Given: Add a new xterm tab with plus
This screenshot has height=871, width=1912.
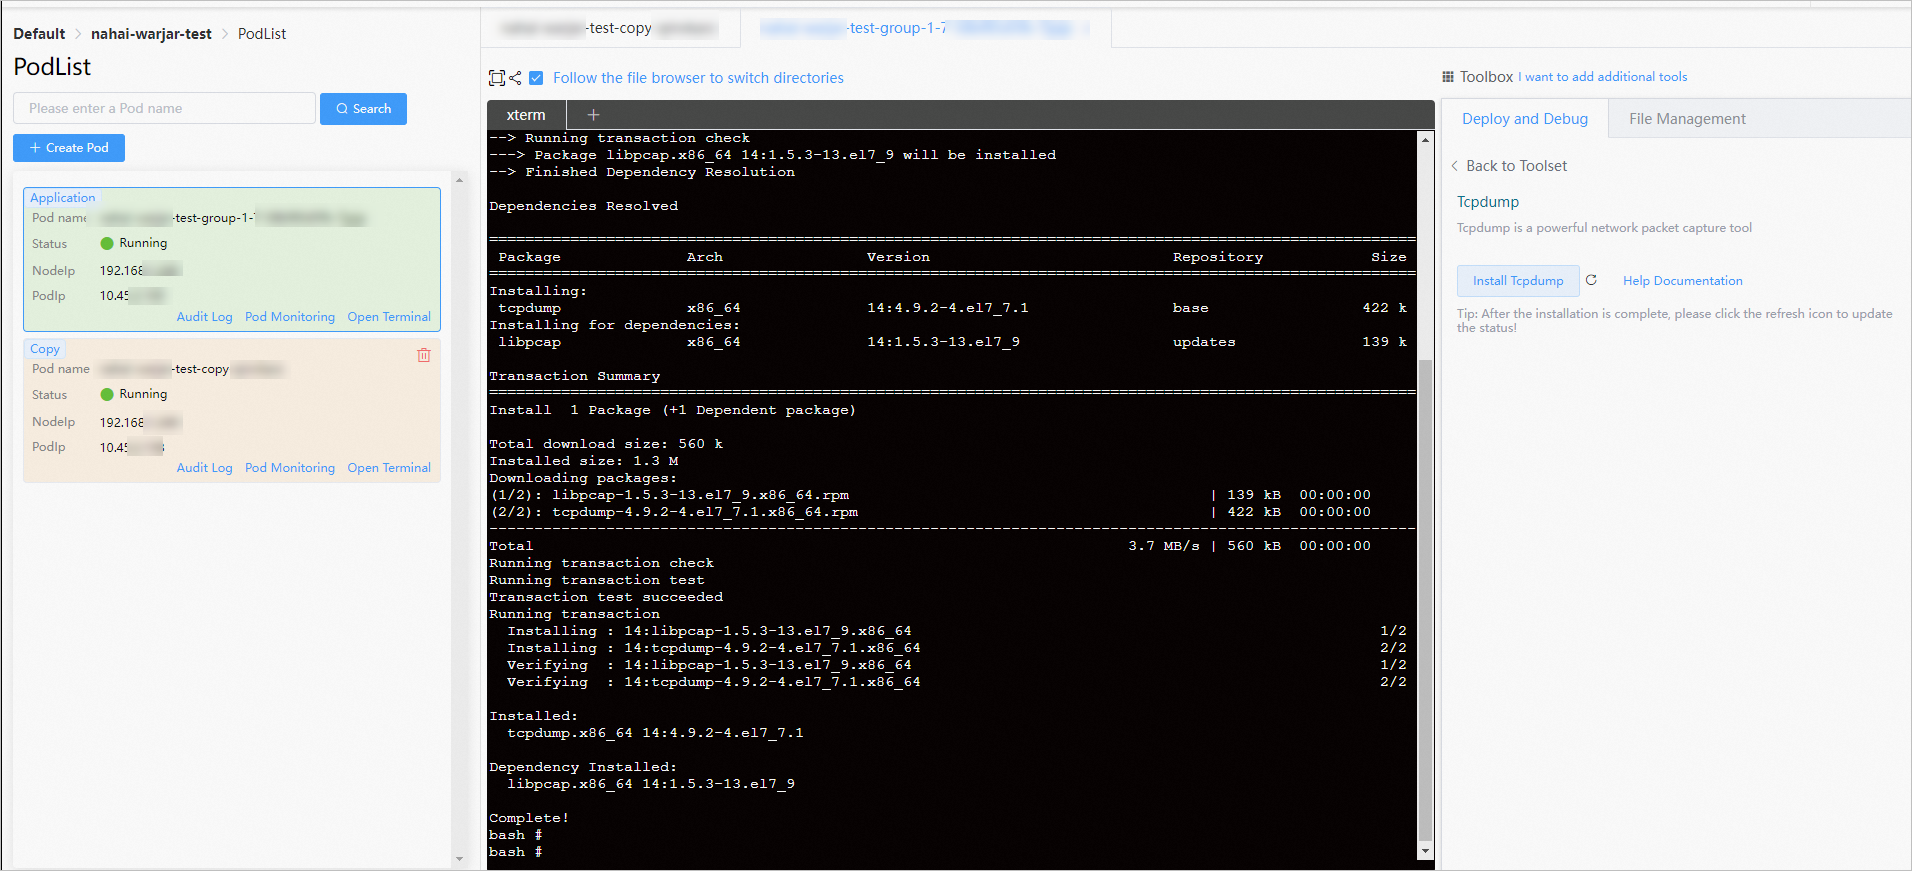Looking at the screenshot, I should (593, 115).
